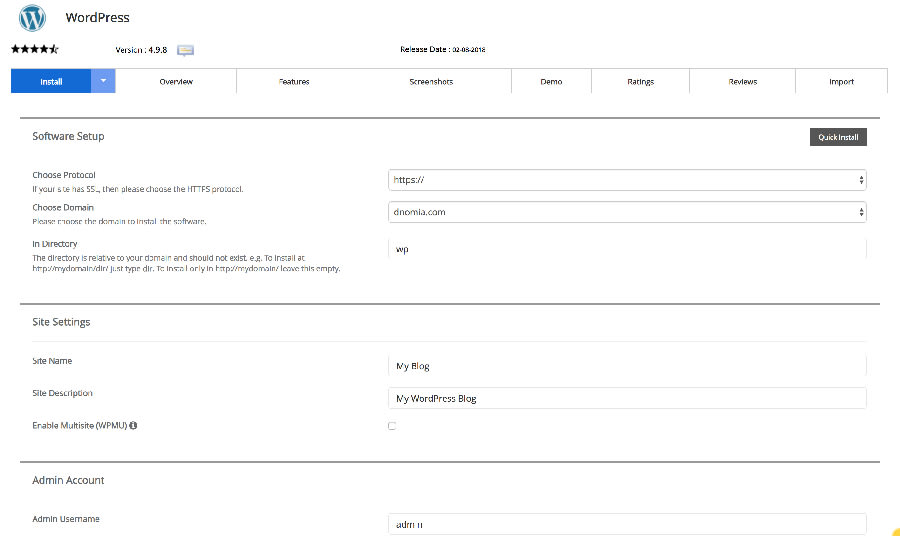This screenshot has height=536, width=900.
Task: Click the star rating icons
Action: click(x=35, y=49)
